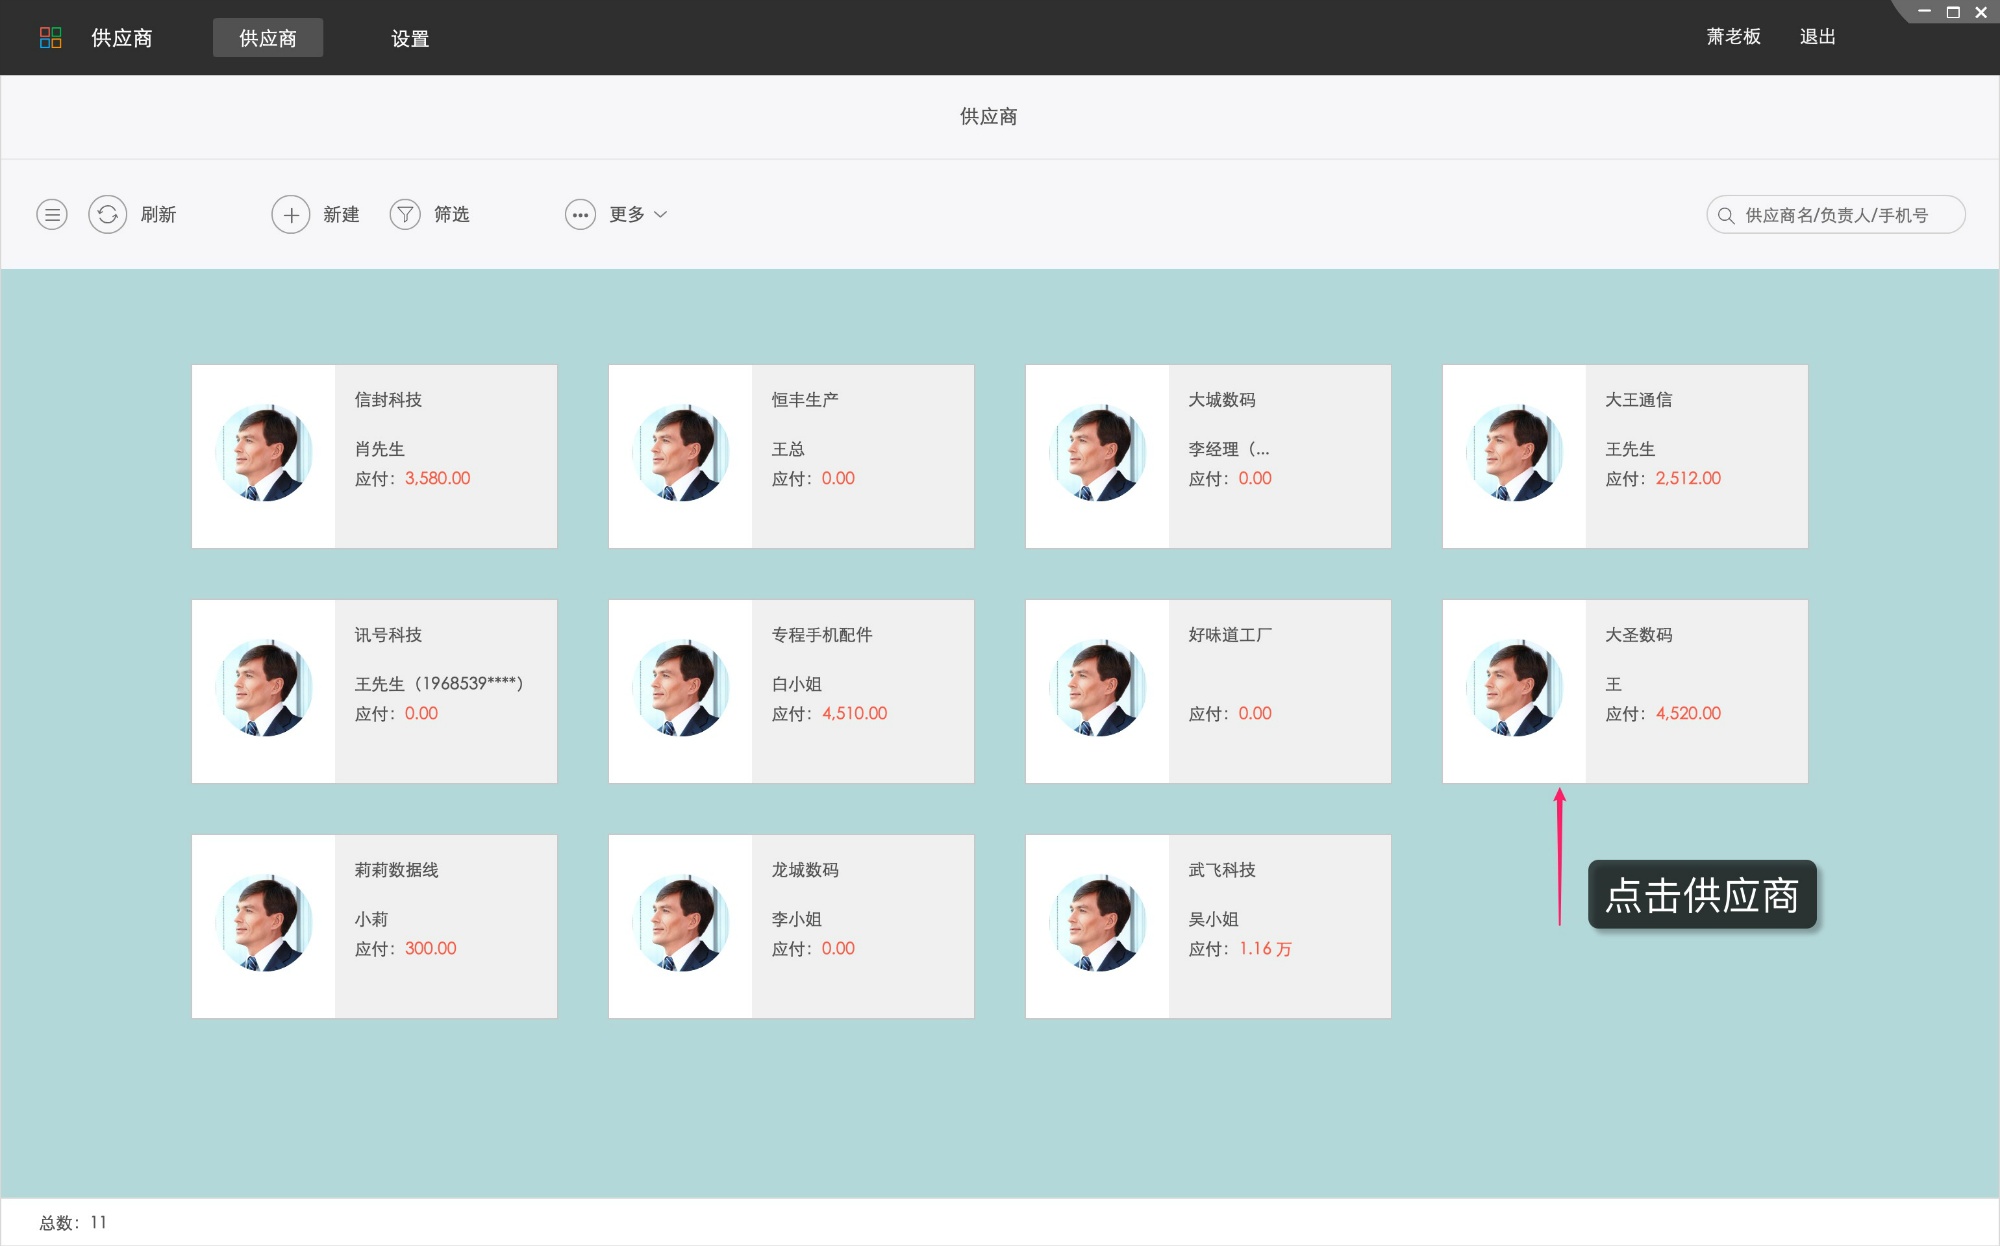
Task: Switch to the 设置 tab
Action: pos(410,38)
